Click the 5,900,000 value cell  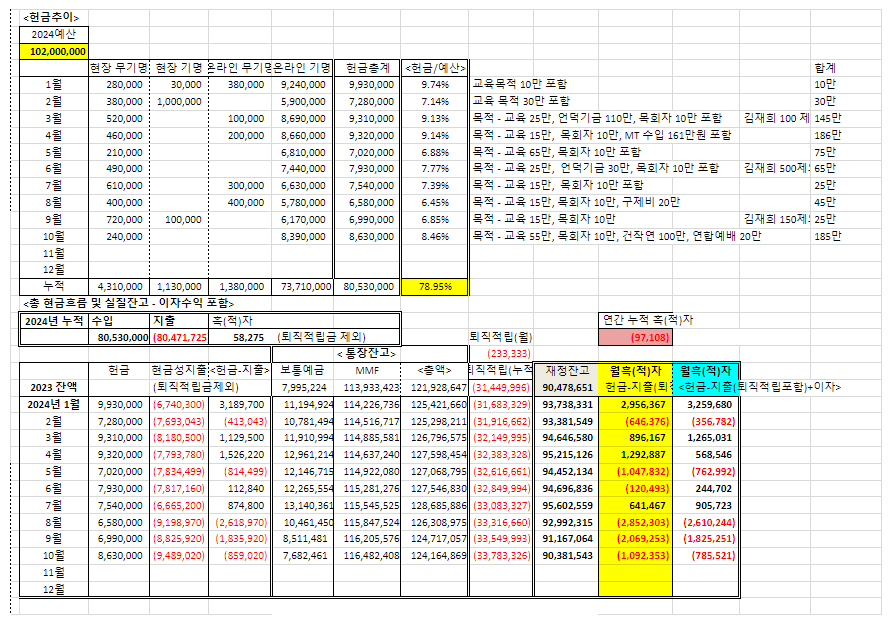[x=303, y=102]
